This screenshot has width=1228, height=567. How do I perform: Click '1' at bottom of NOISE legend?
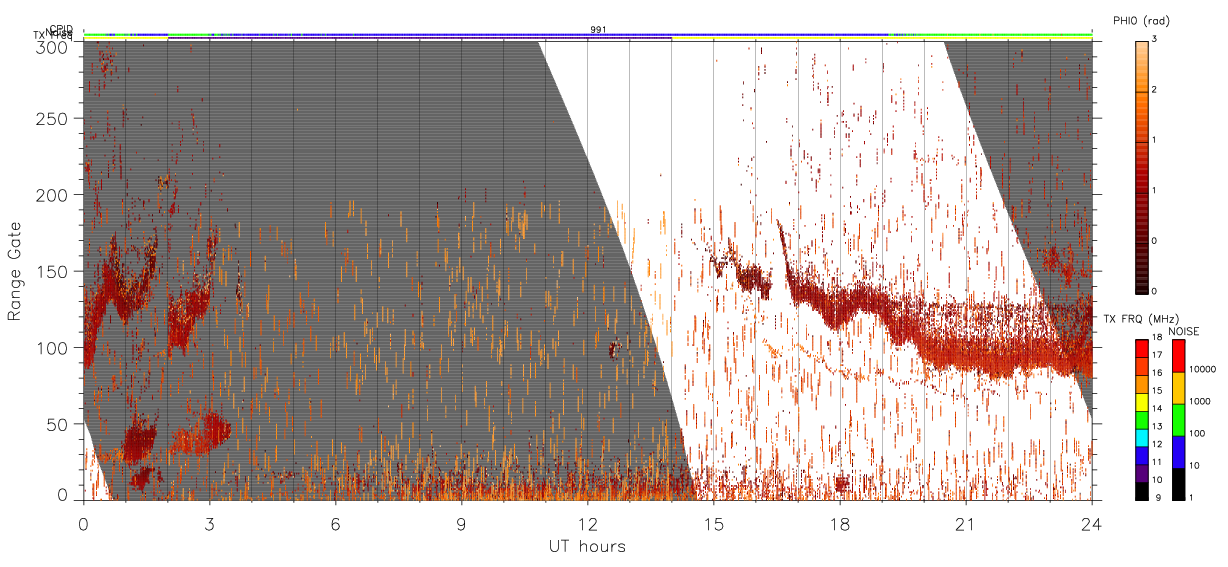tap(1191, 497)
